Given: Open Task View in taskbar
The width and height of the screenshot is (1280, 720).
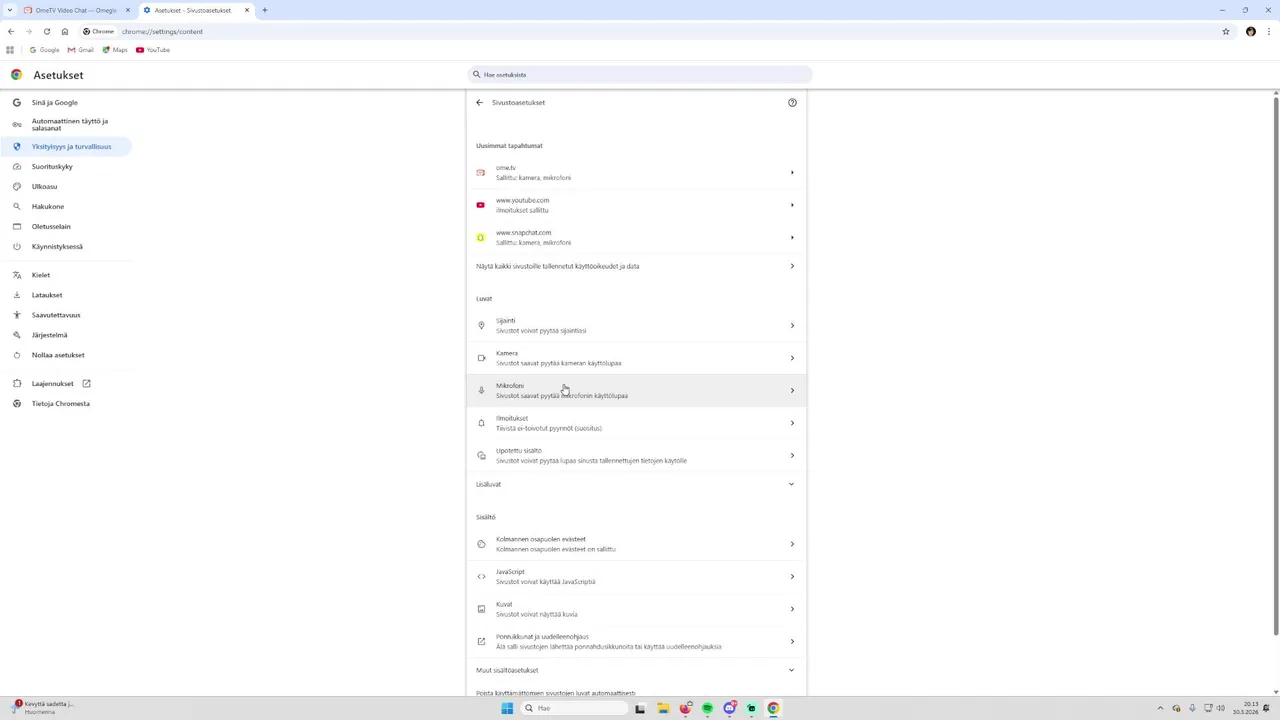Looking at the screenshot, I should click(640, 708).
